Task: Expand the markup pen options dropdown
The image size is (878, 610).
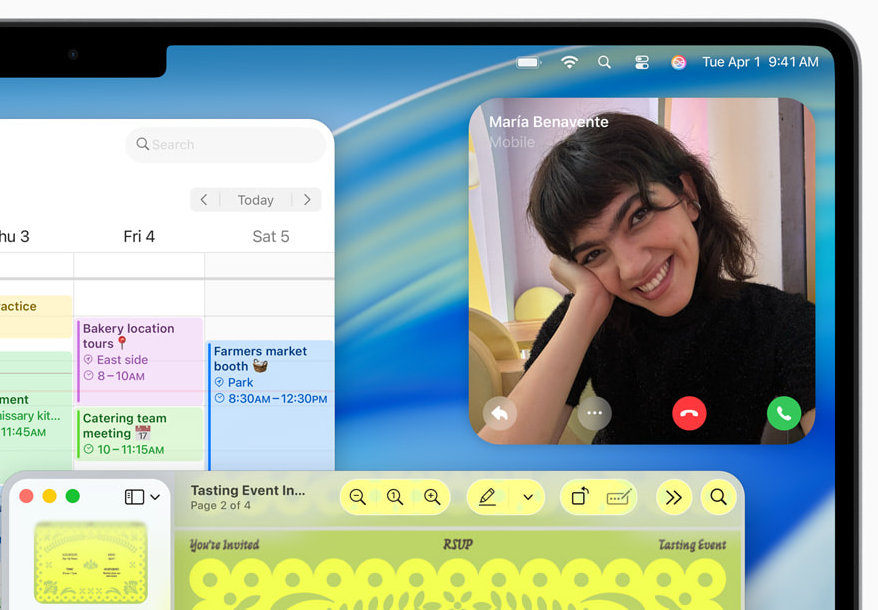Action: pos(528,497)
